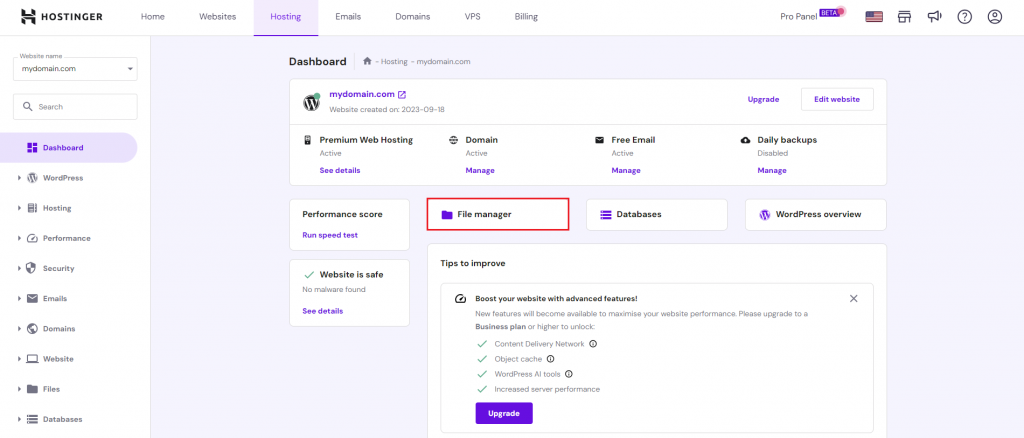Image resolution: width=1024 pixels, height=438 pixels.
Task: Open the user profile icon
Action: point(994,17)
